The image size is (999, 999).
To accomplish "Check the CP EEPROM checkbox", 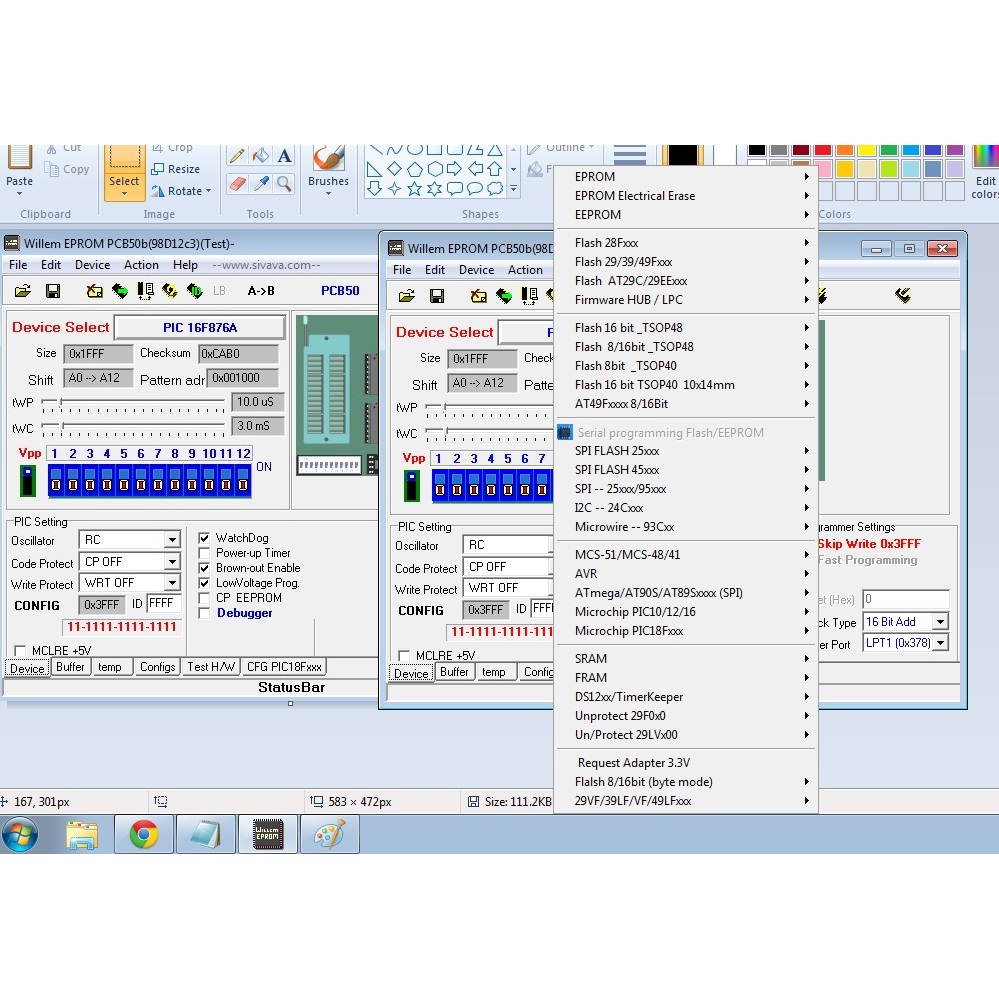I will [205, 598].
